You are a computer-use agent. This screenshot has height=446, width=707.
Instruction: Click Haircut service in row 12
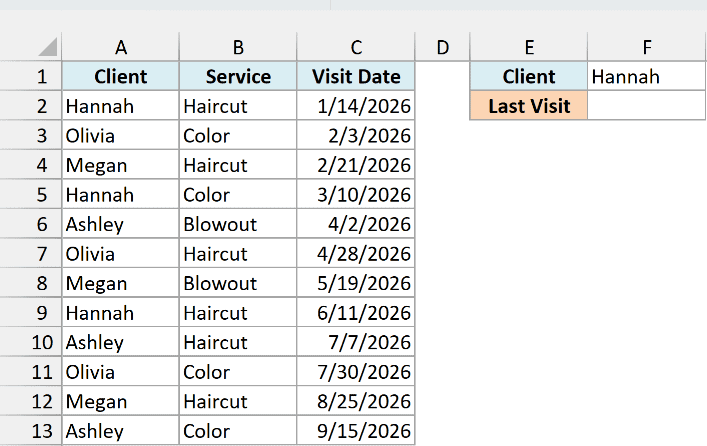pos(238,401)
